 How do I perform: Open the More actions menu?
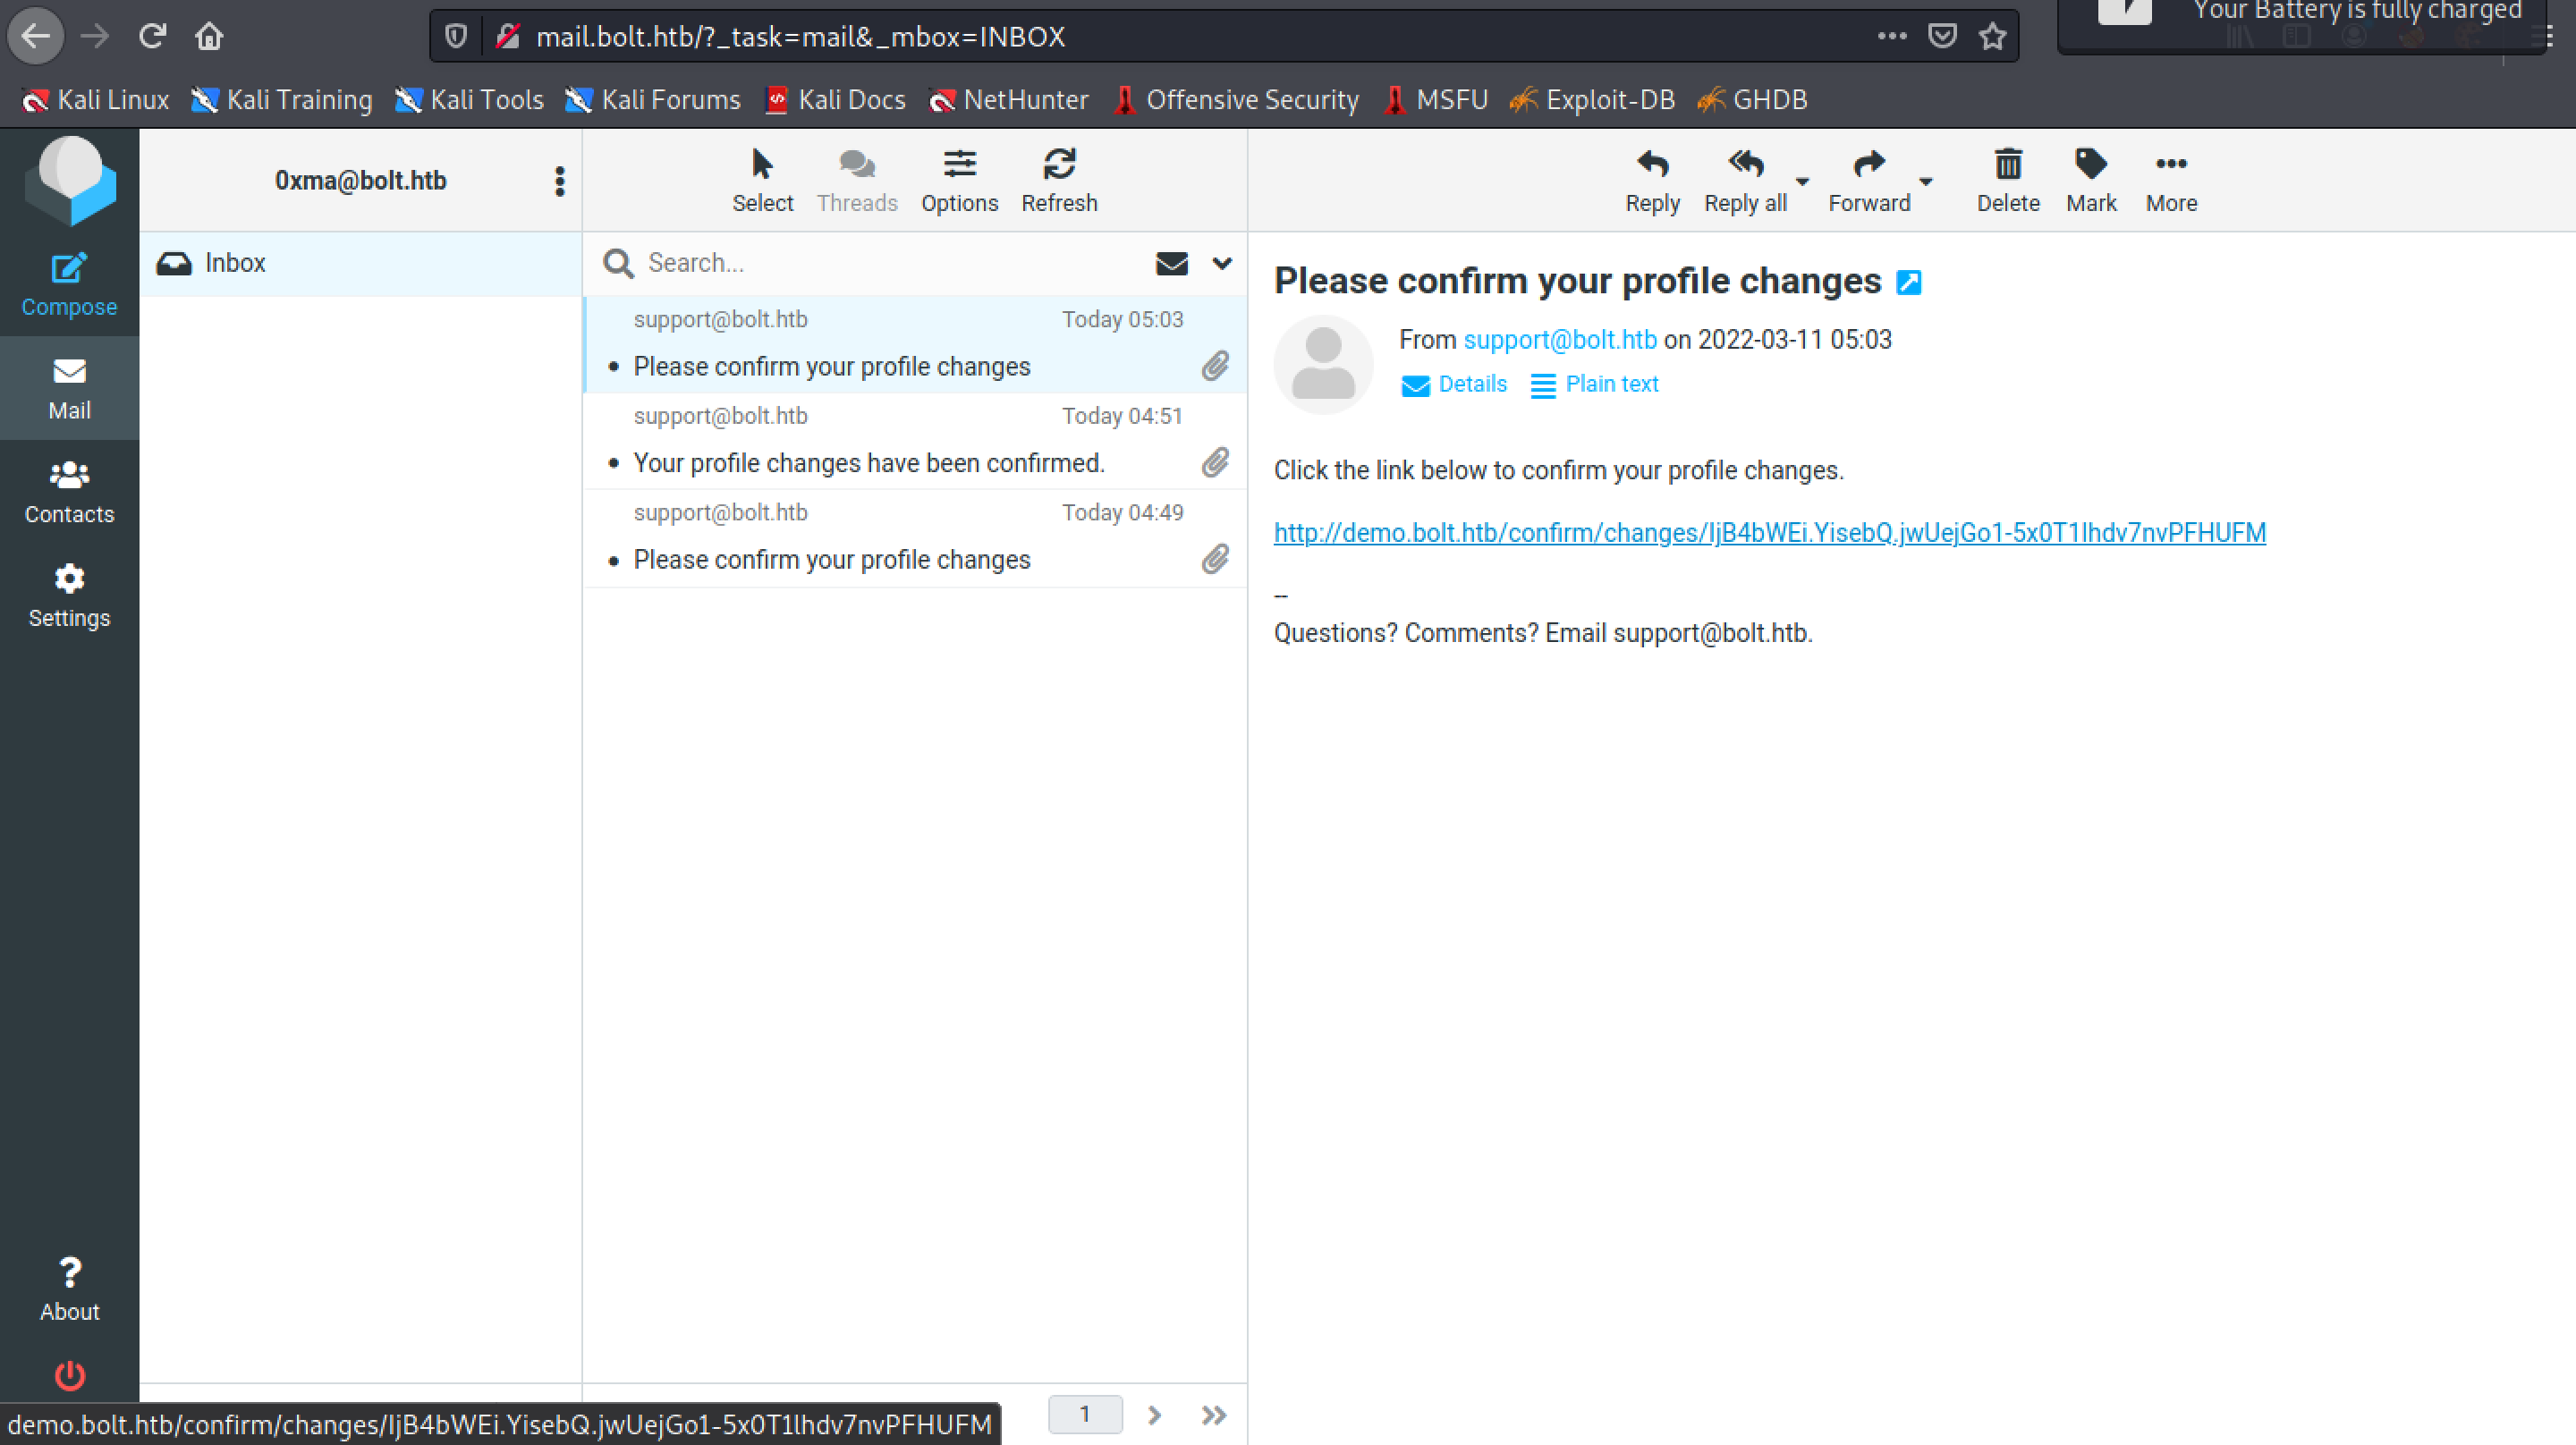coord(2171,181)
